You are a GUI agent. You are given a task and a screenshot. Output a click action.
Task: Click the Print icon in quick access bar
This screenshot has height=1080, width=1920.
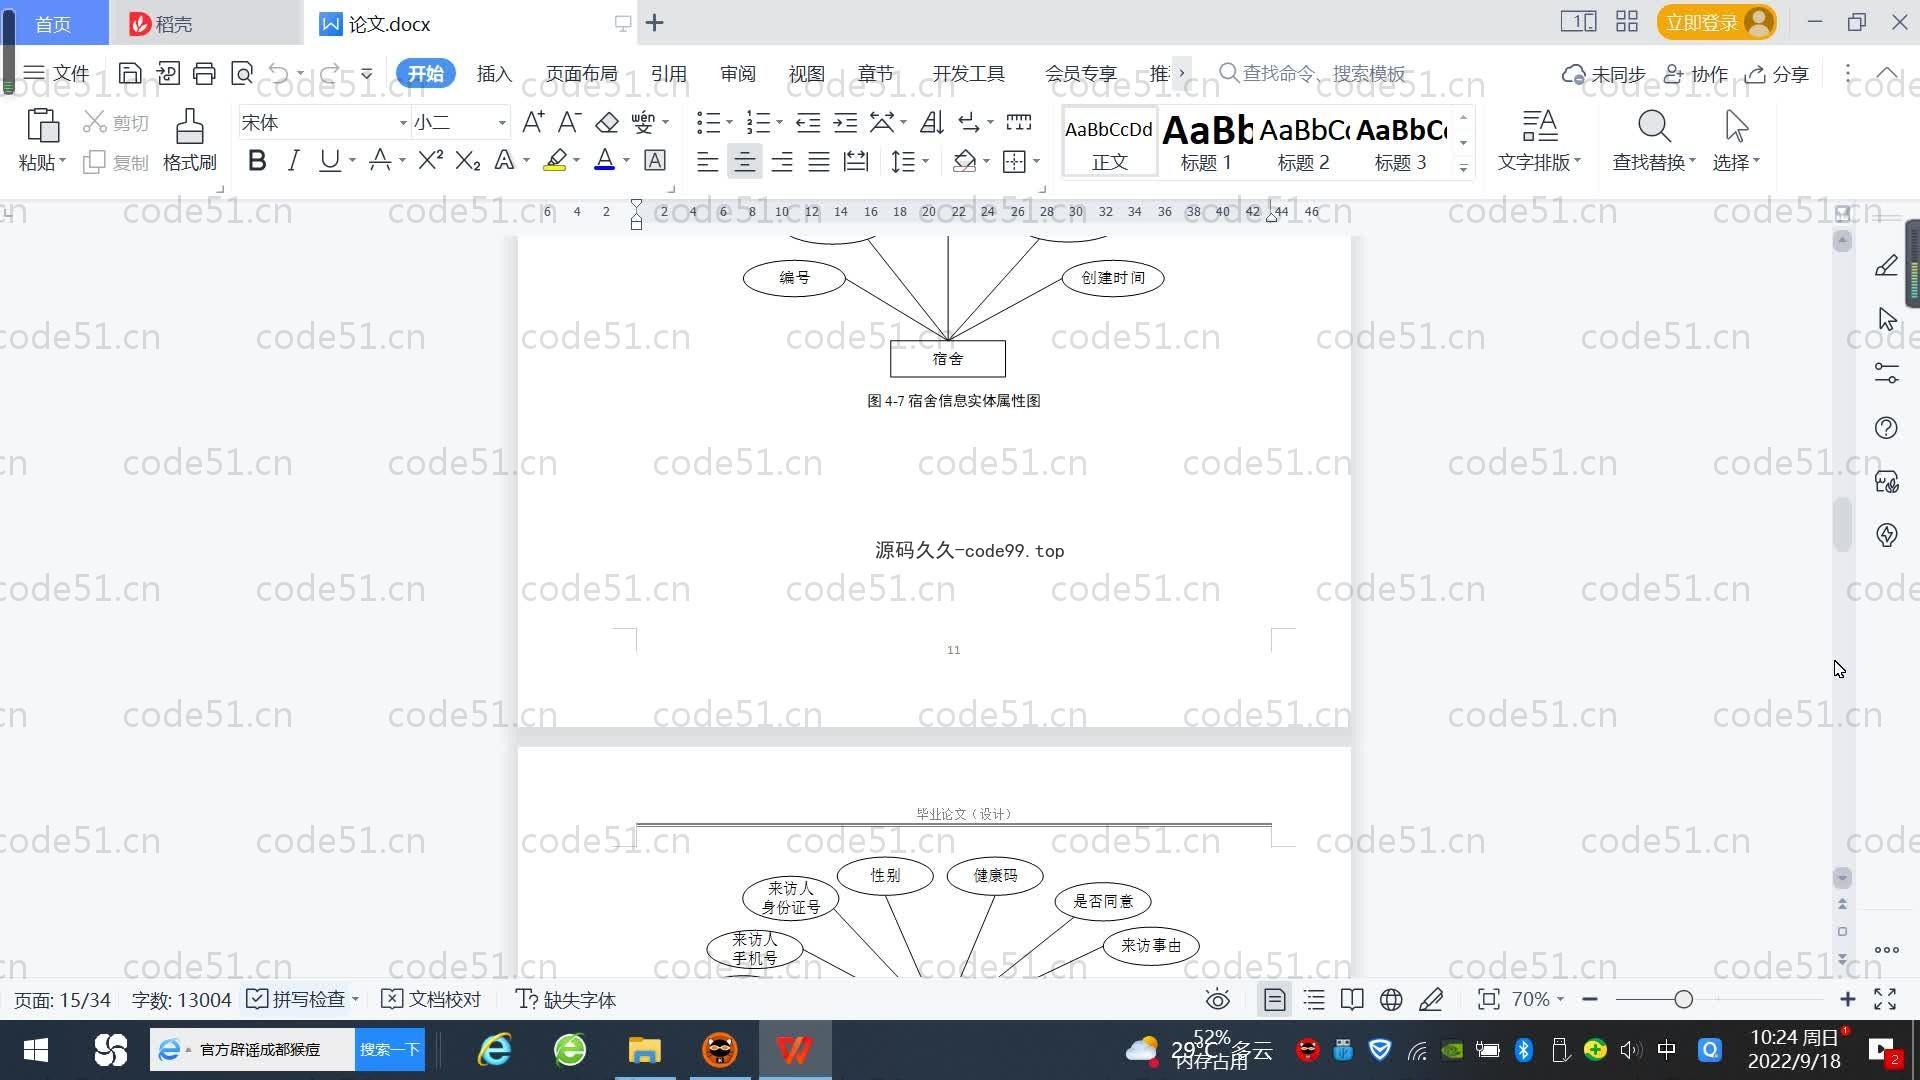point(204,73)
